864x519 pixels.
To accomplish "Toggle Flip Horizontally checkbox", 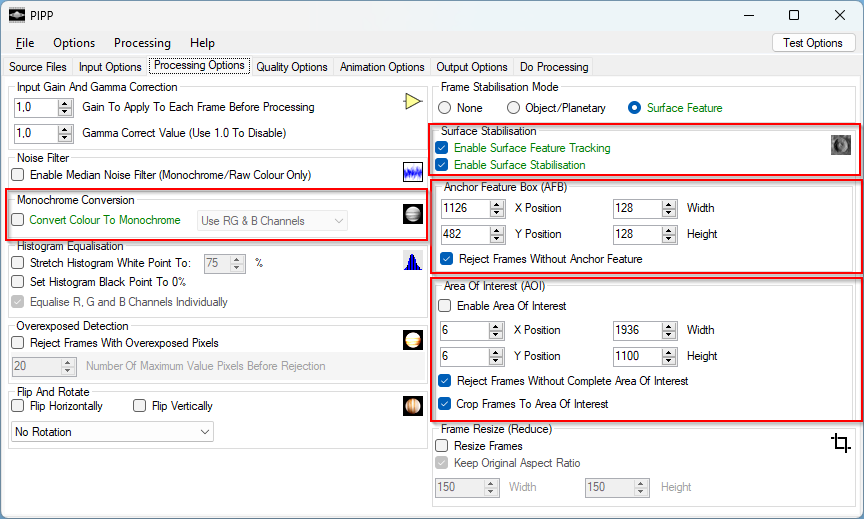I will pyautogui.click(x=18, y=406).
